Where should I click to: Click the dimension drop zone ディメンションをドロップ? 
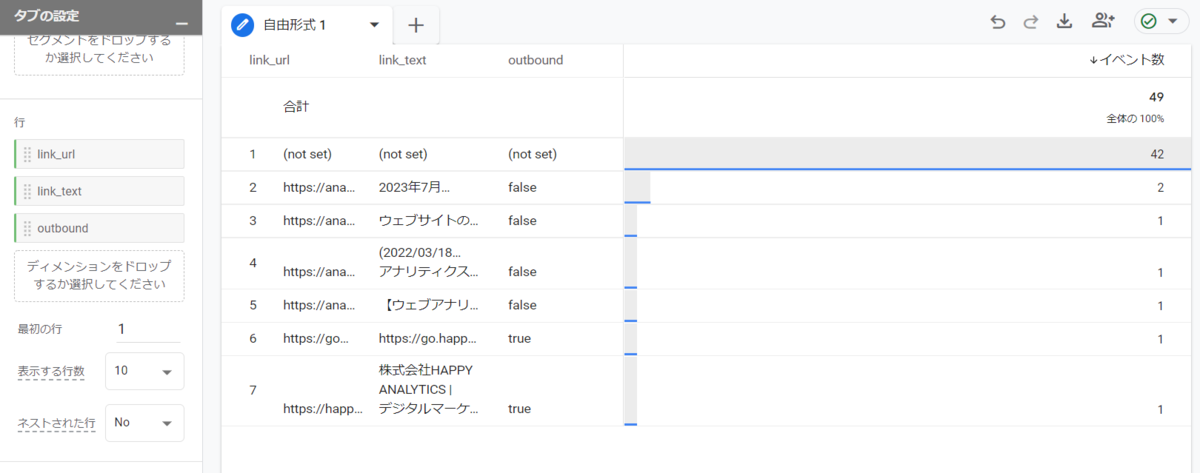(99, 275)
